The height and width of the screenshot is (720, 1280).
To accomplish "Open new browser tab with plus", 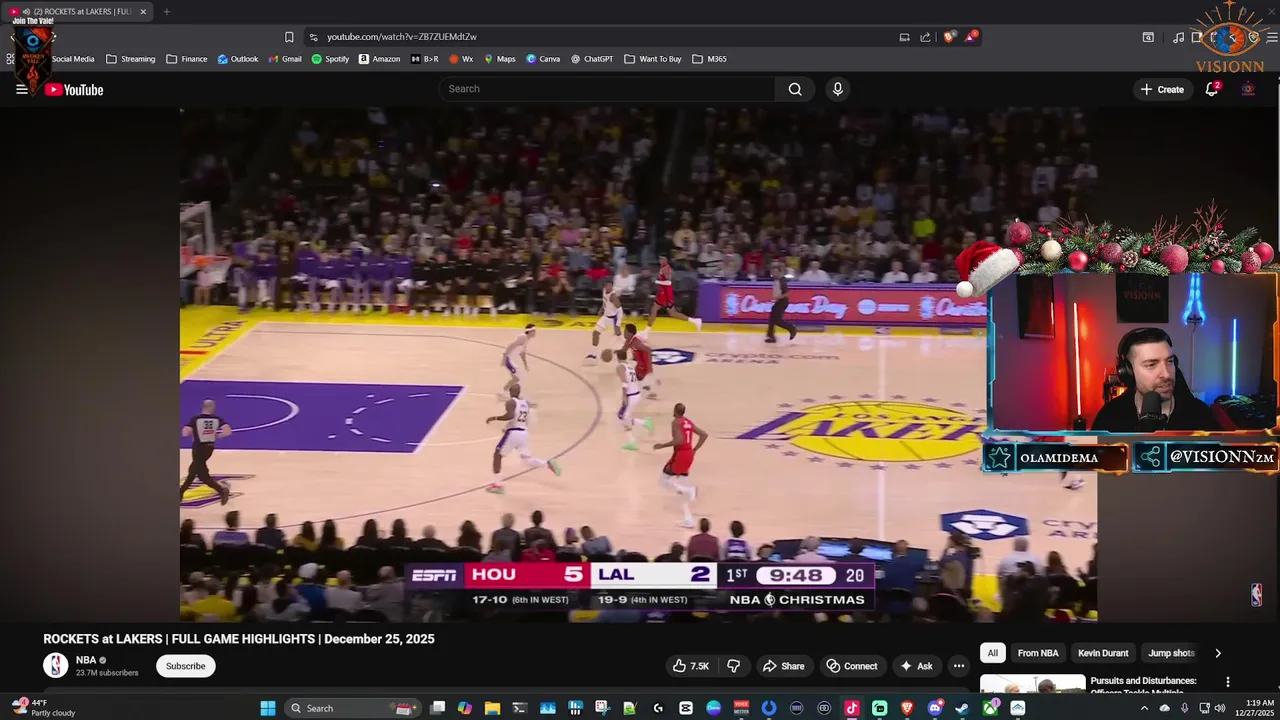I will point(166,12).
